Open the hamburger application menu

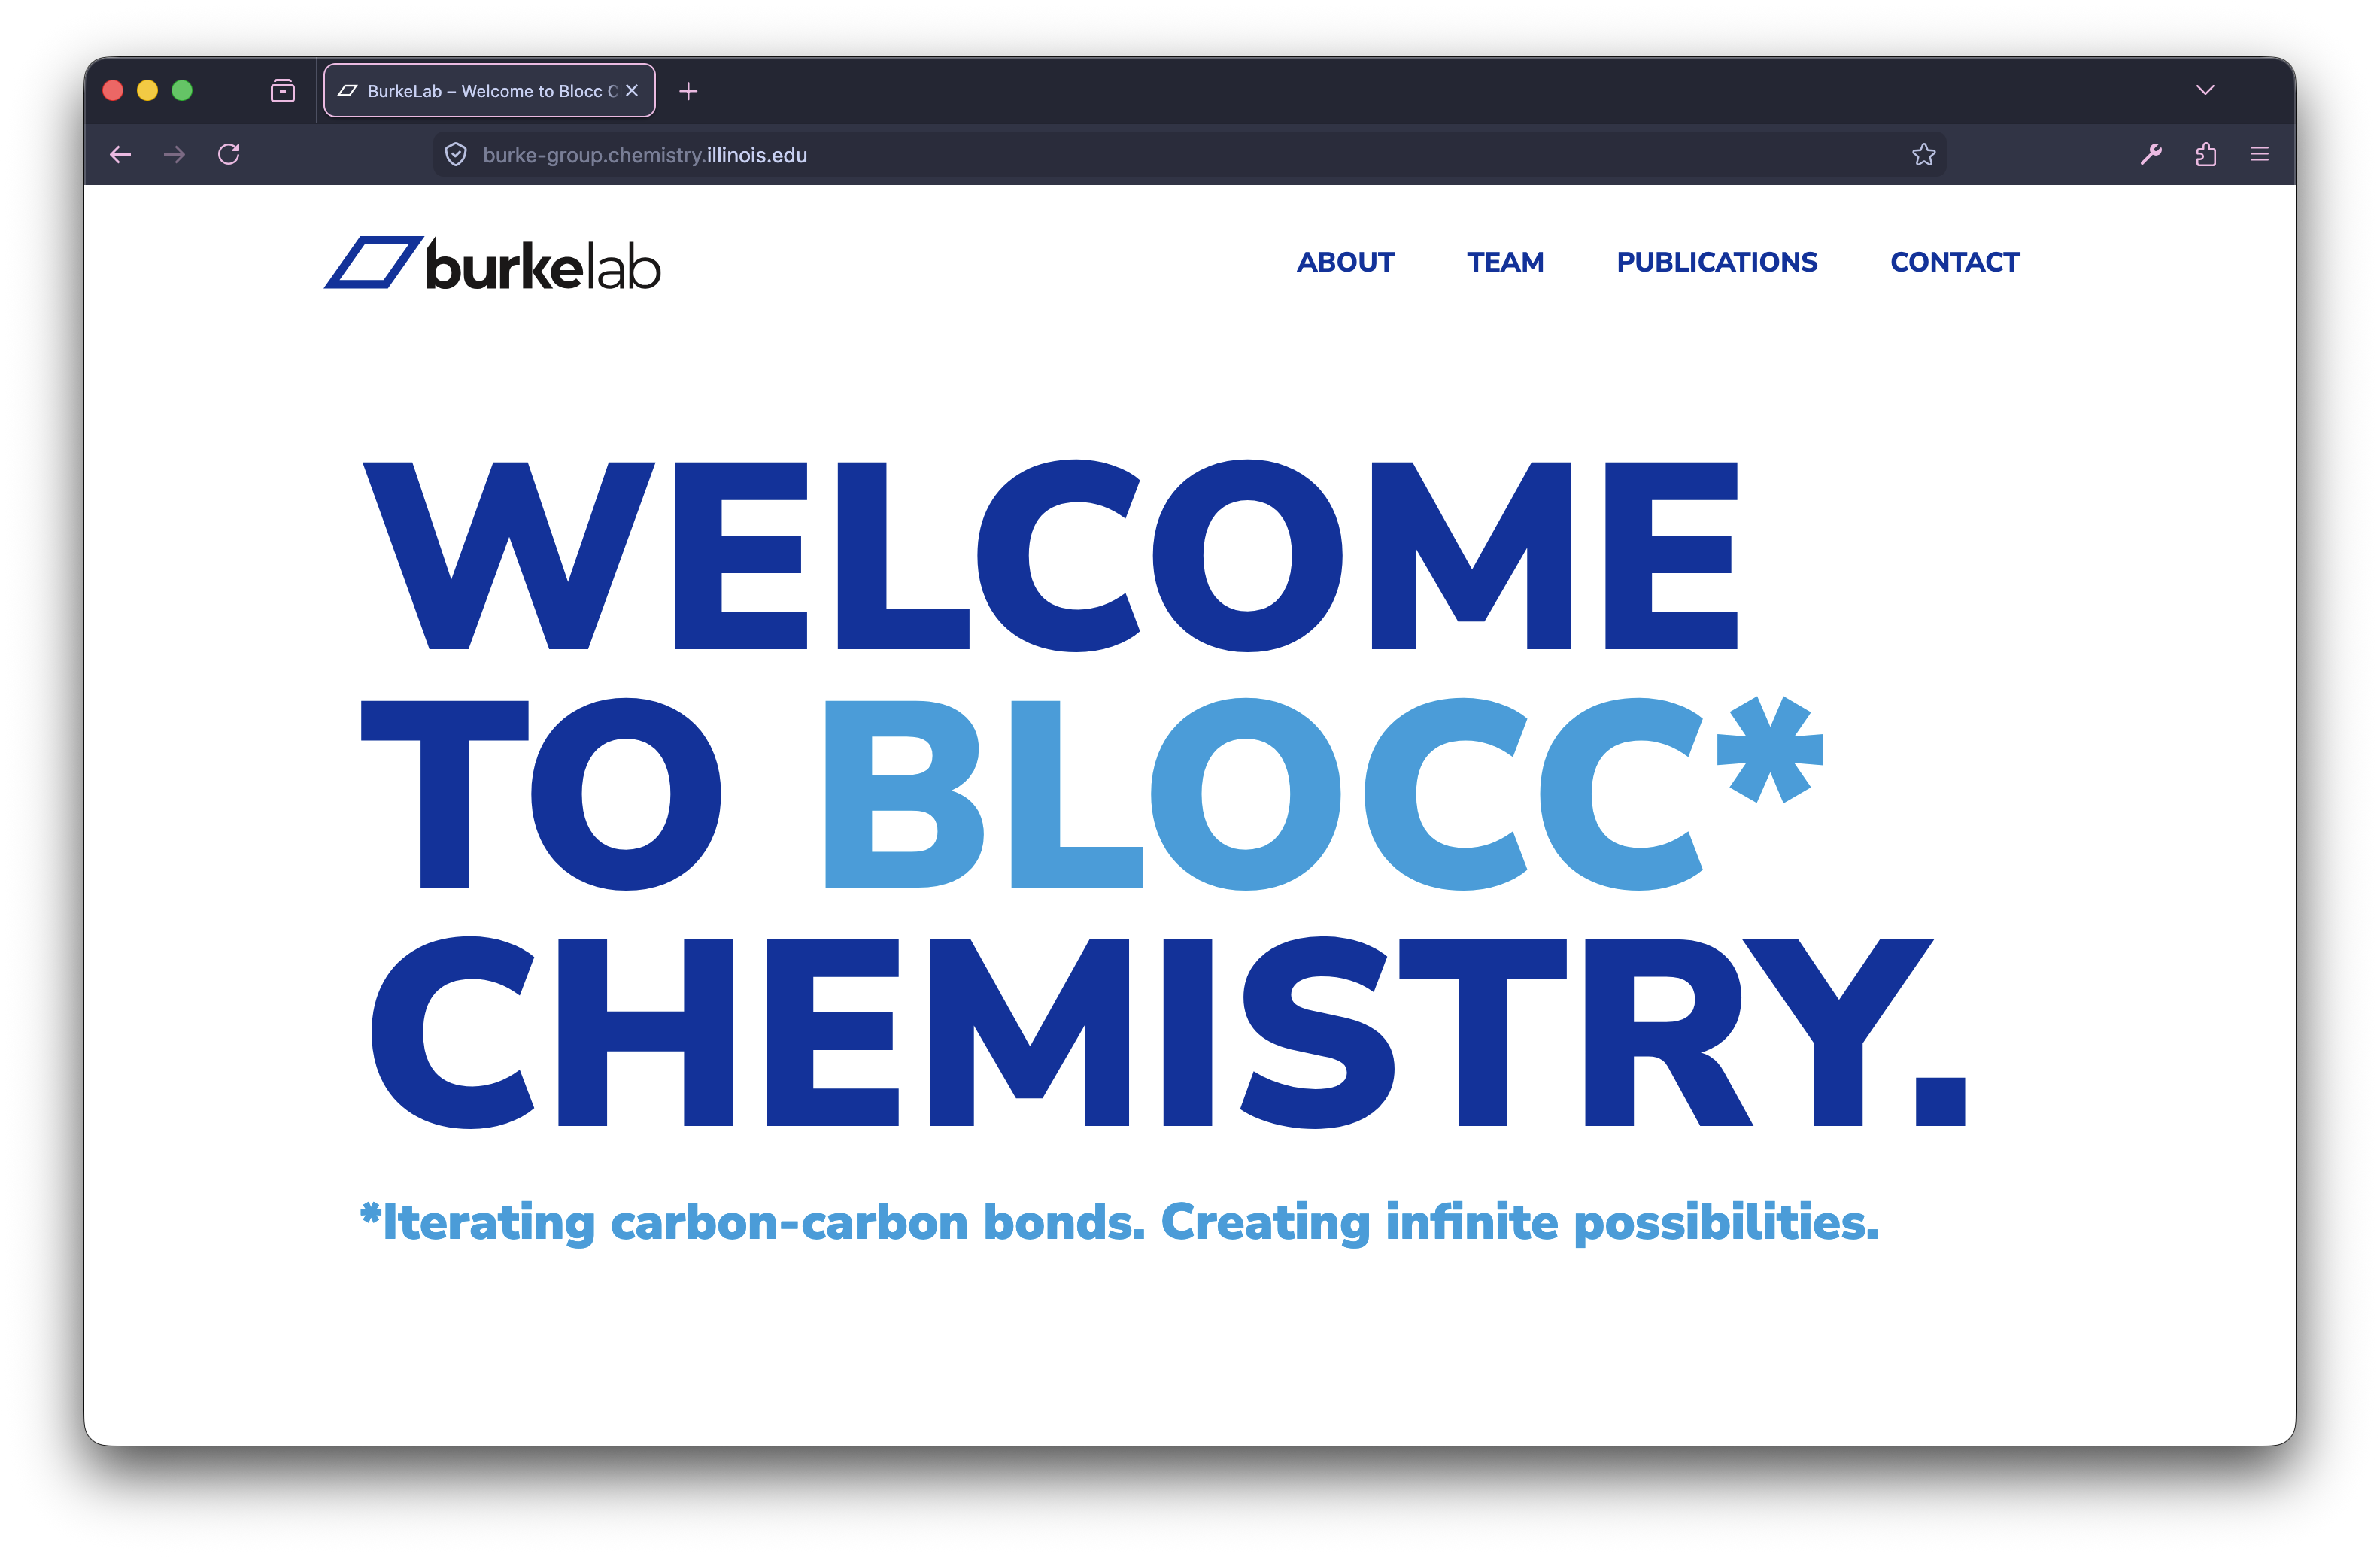pos(2259,154)
